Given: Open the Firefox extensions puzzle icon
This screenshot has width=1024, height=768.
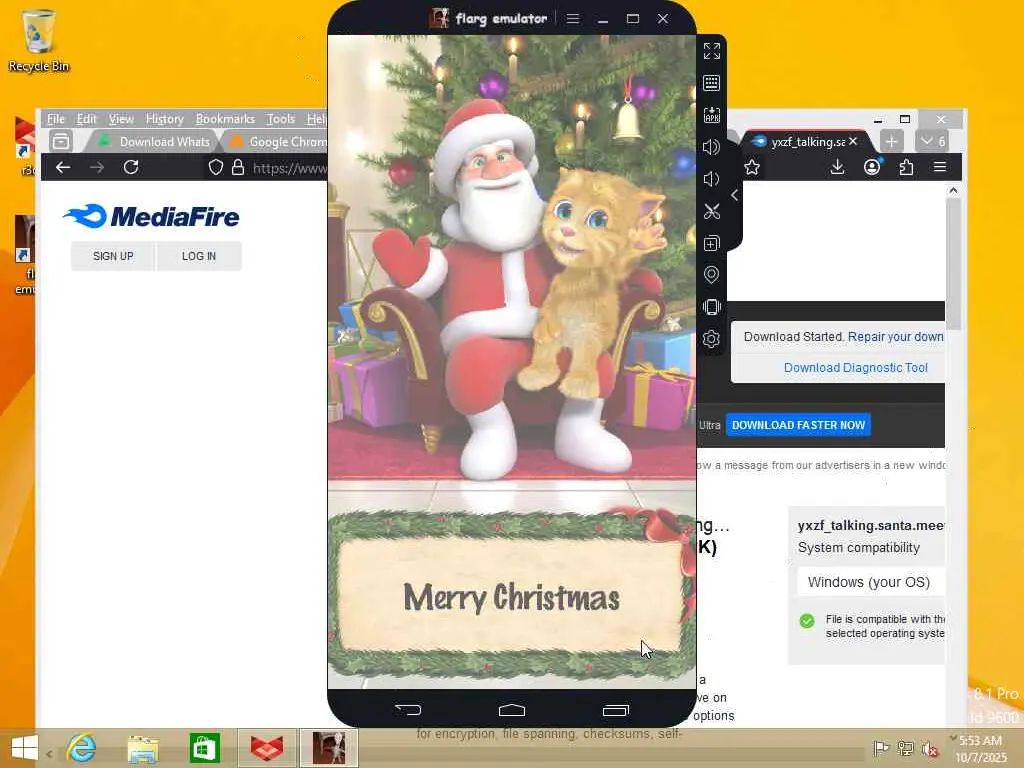Looking at the screenshot, I should (906, 168).
